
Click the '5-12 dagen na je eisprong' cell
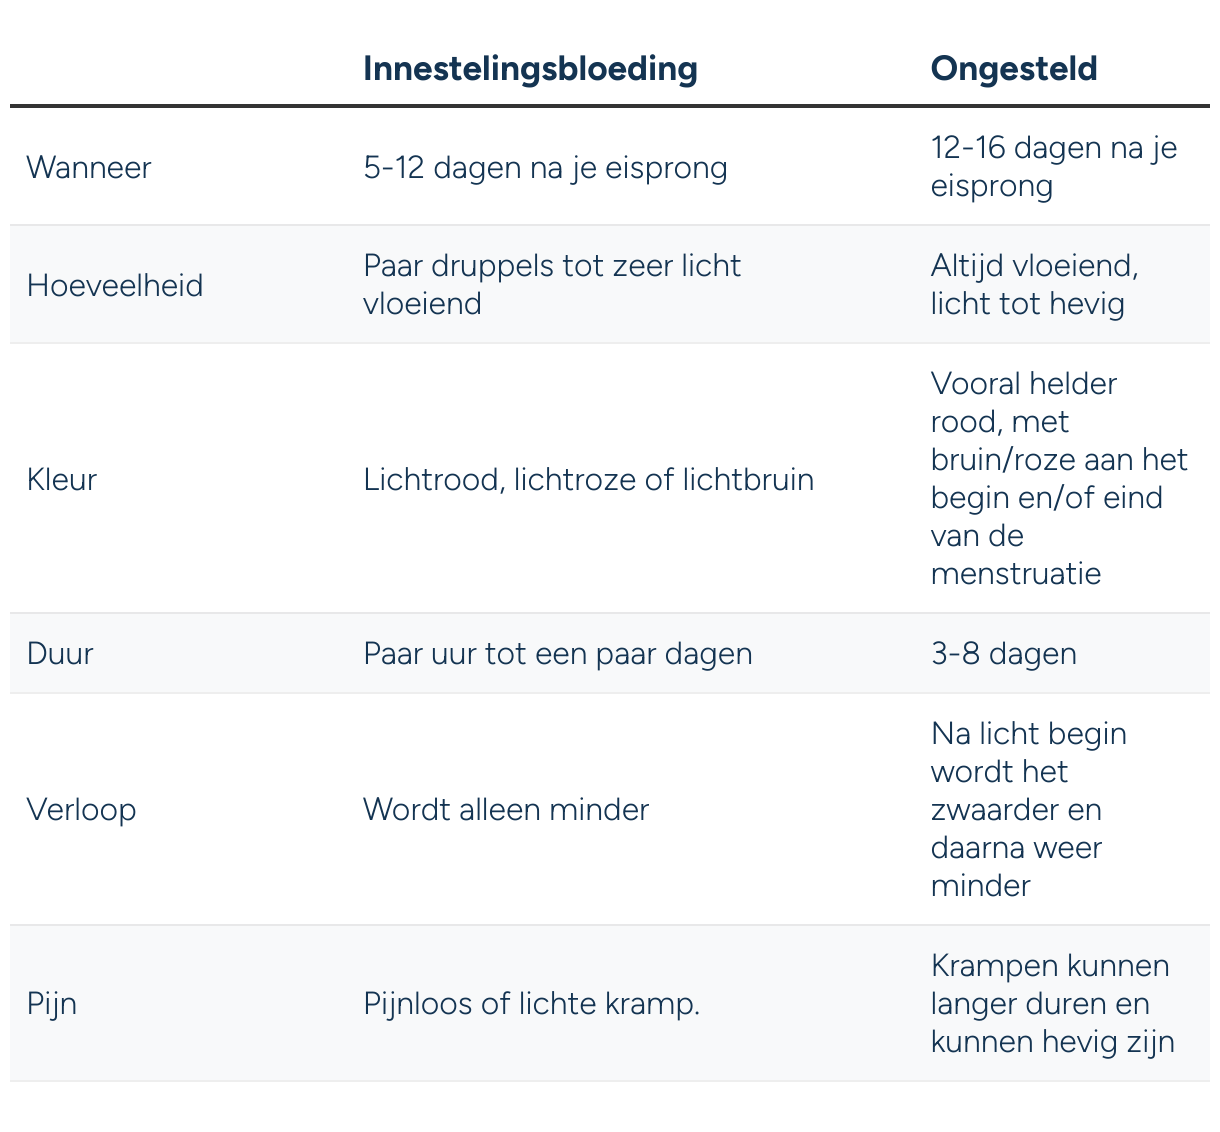click(545, 167)
